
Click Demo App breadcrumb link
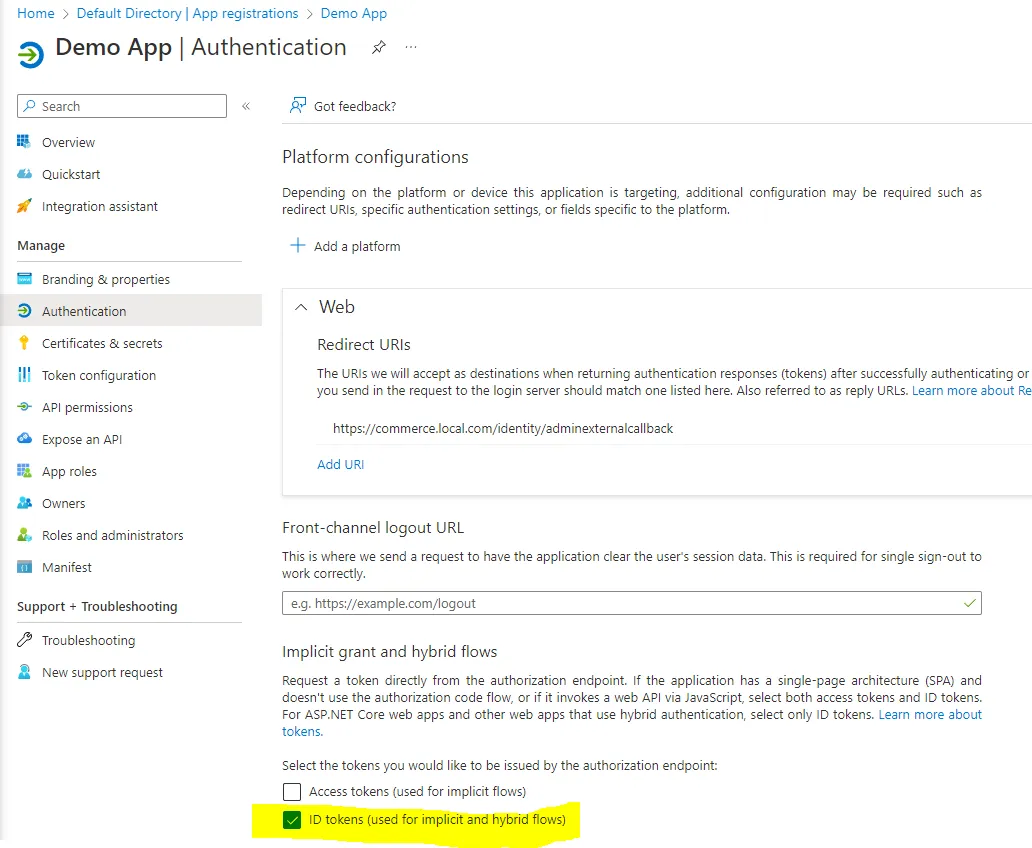click(353, 13)
